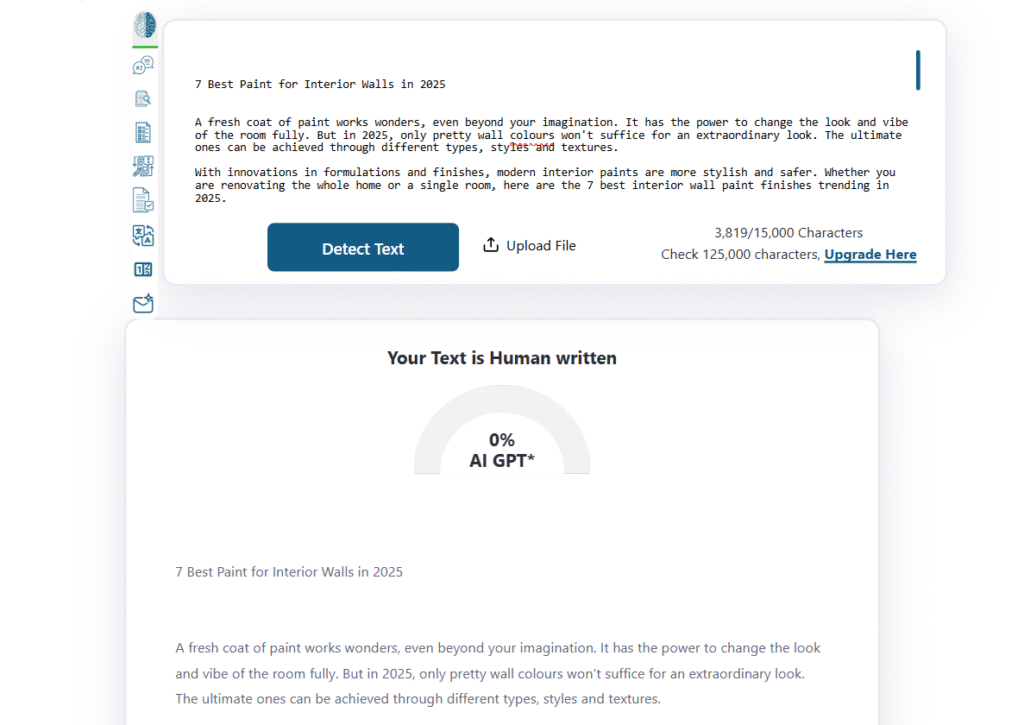This screenshot has height=725, width=1024.
Task: Open the AI email writer envelope icon
Action: 143,304
